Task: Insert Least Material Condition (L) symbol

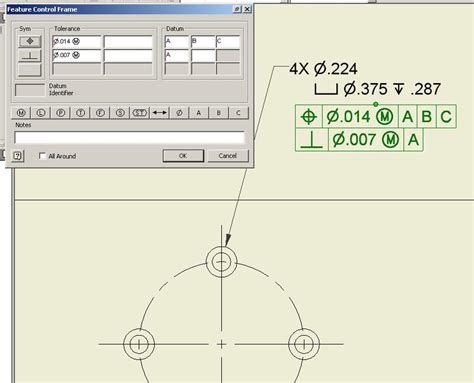Action: pyautogui.click(x=41, y=113)
